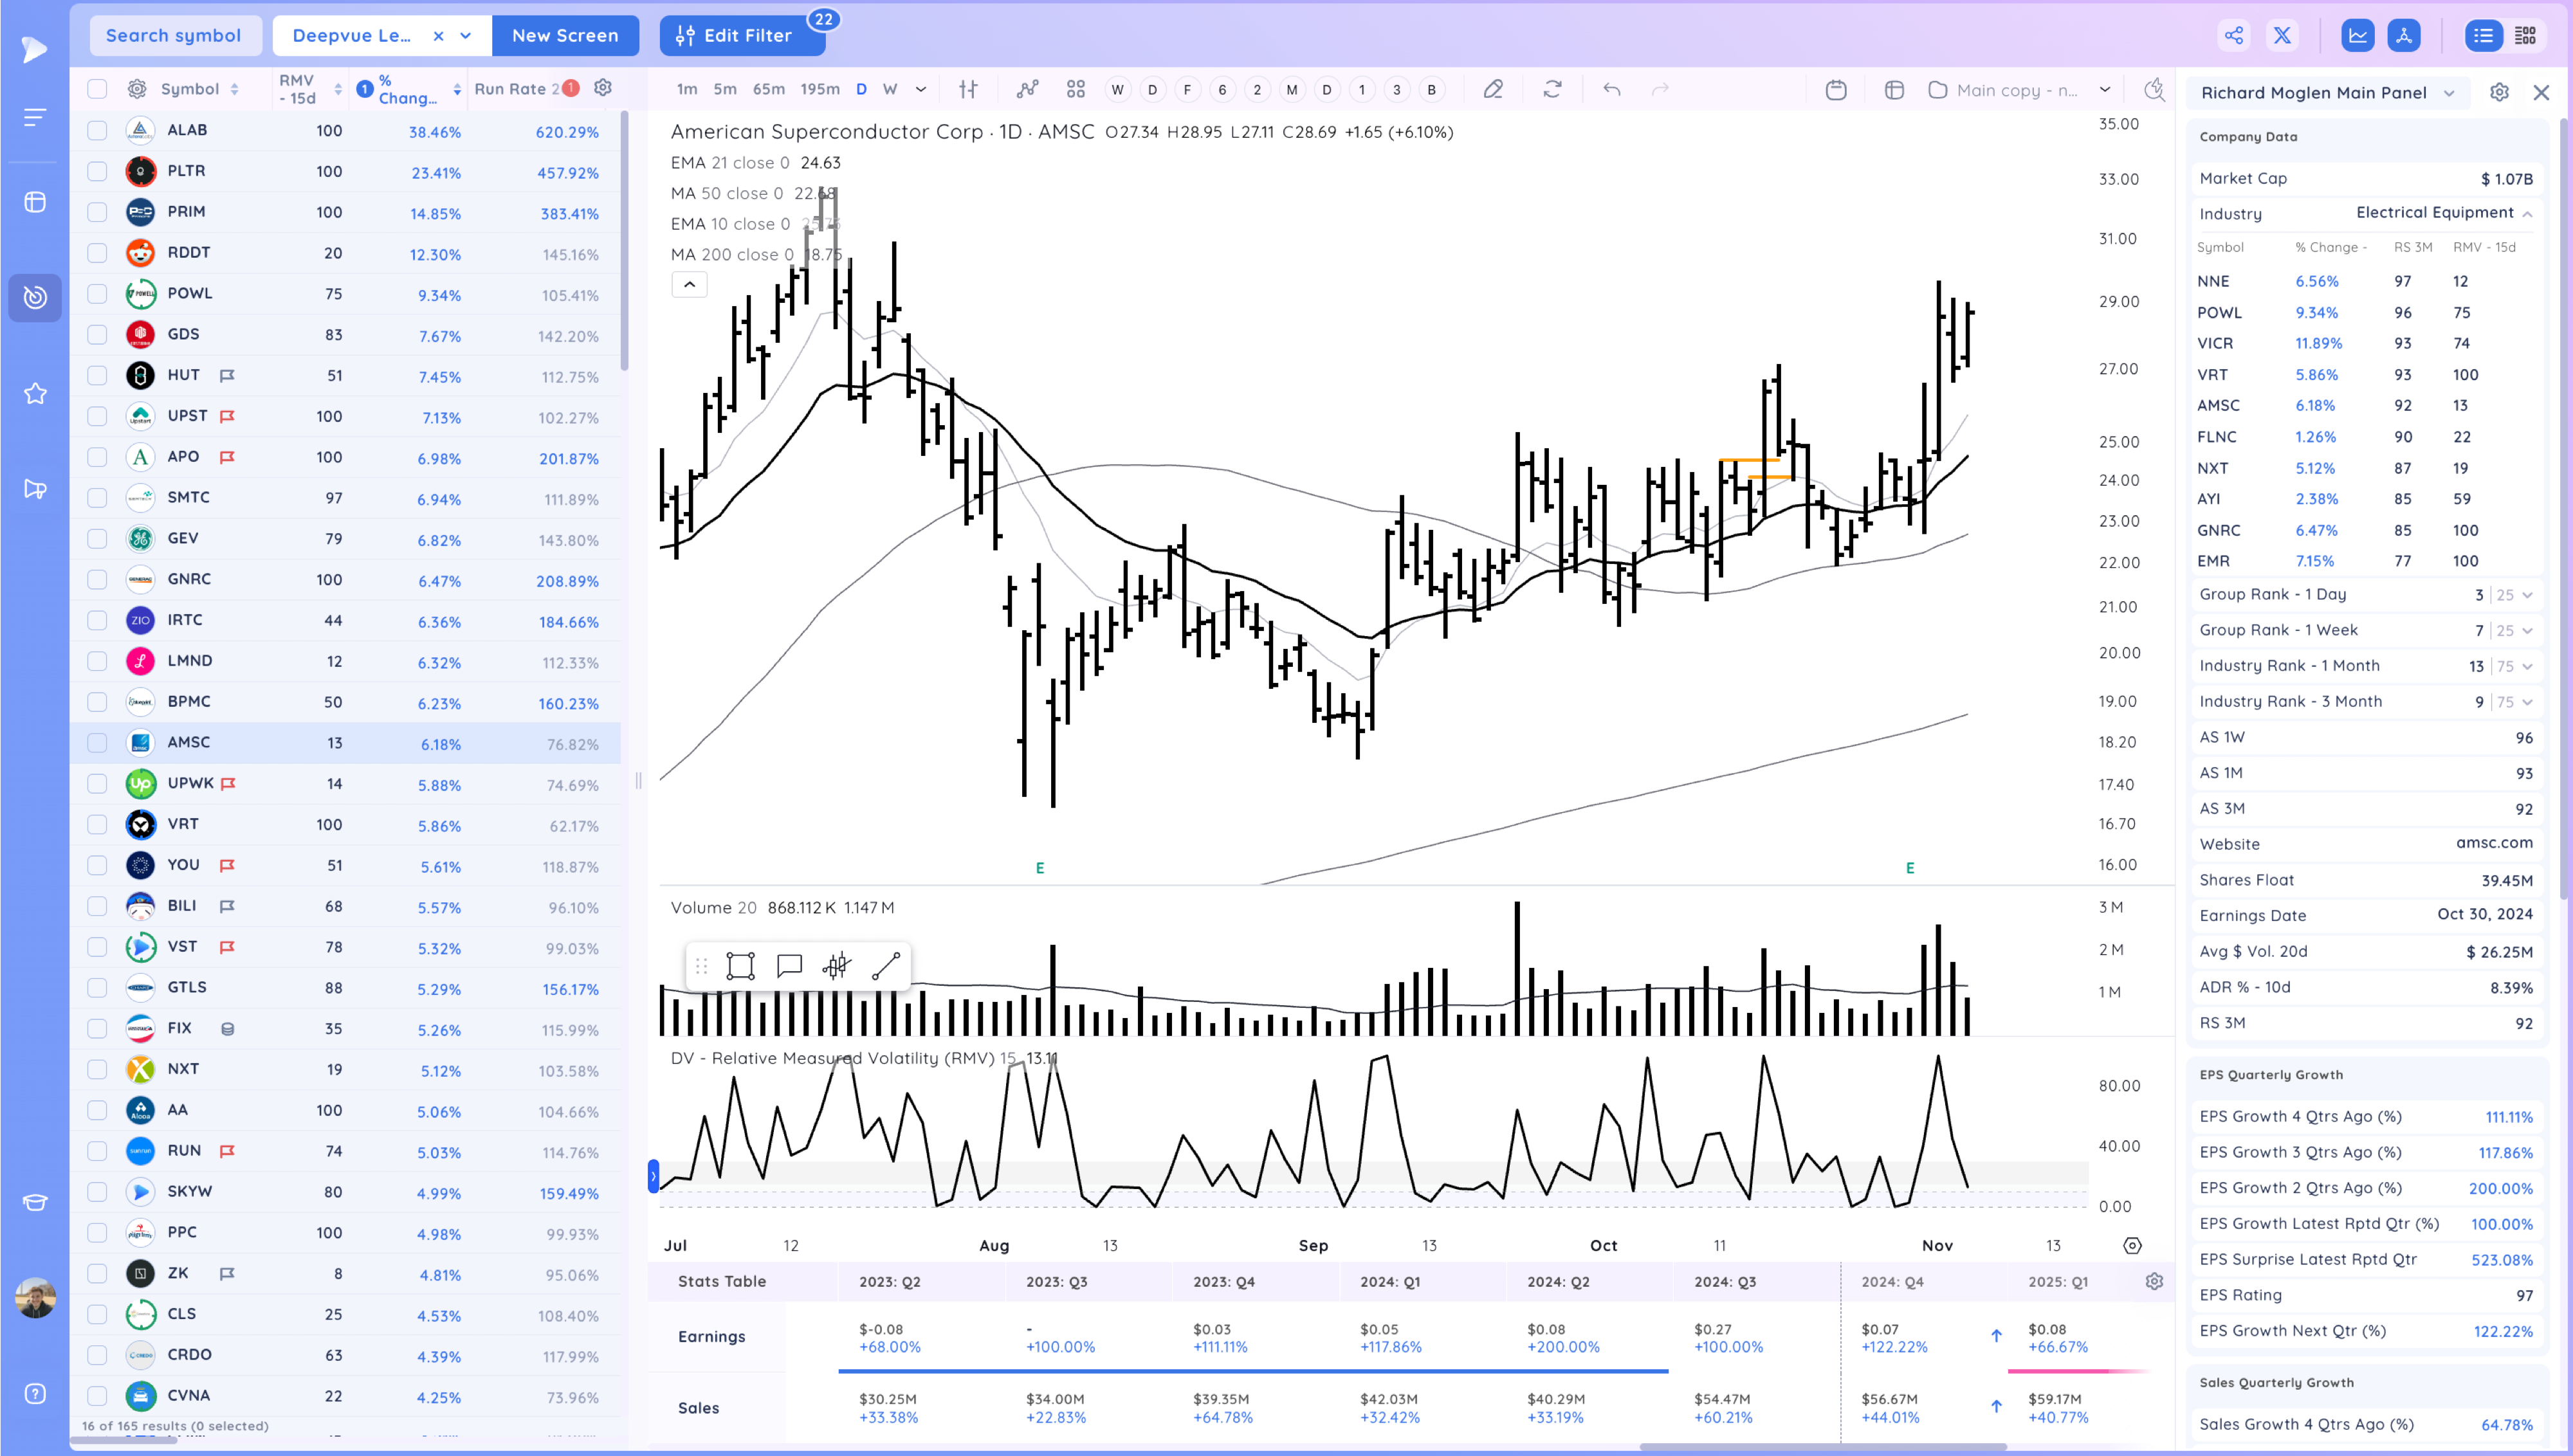Open the pencil drawing tool

click(x=1492, y=89)
